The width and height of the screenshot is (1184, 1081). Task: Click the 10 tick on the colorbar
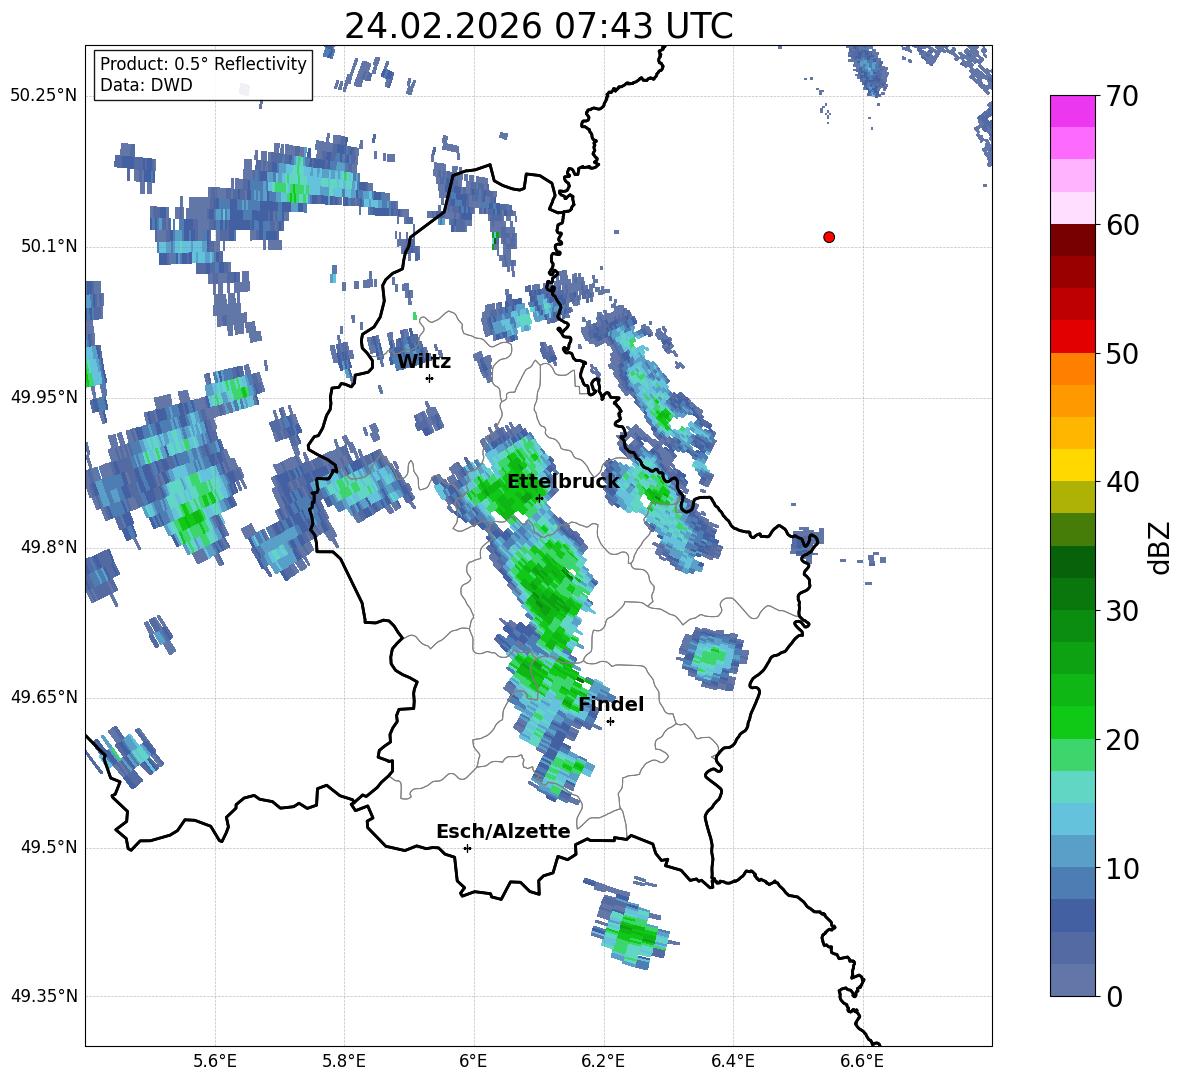(1123, 868)
